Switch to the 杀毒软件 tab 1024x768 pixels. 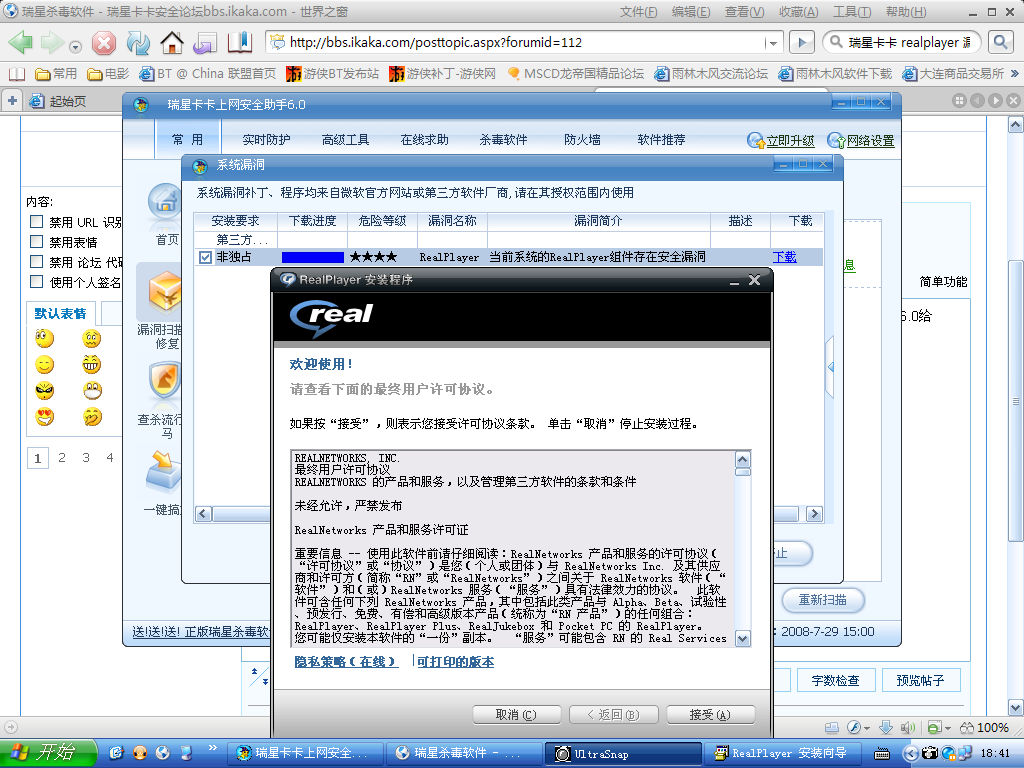(503, 140)
